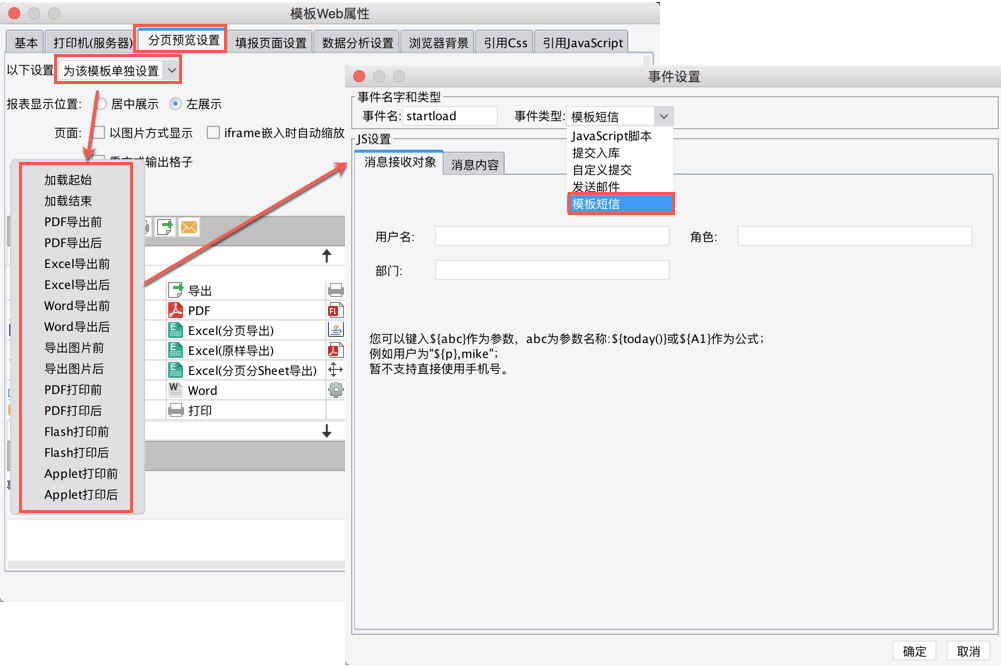Toggle the iframe嵌入时自动缩放 checkbox
This screenshot has width=1001, height=666.
213,133
